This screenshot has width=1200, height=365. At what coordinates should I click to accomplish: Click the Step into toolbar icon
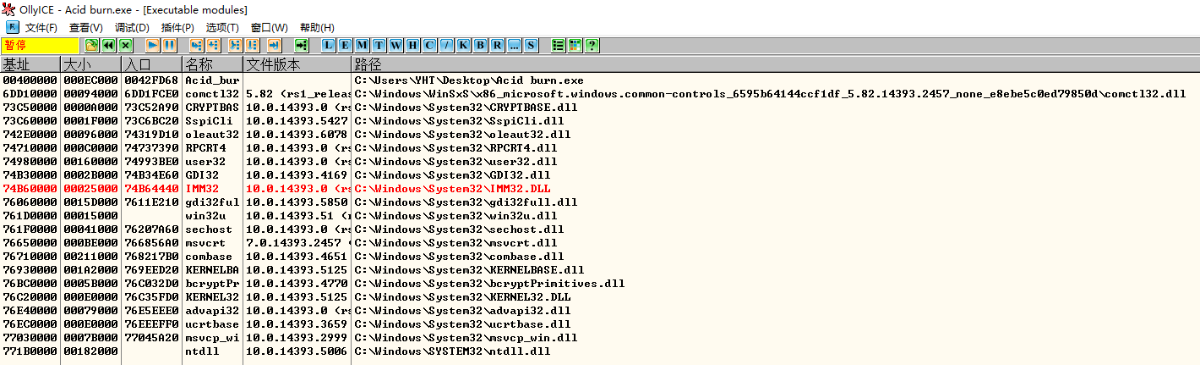(197, 45)
